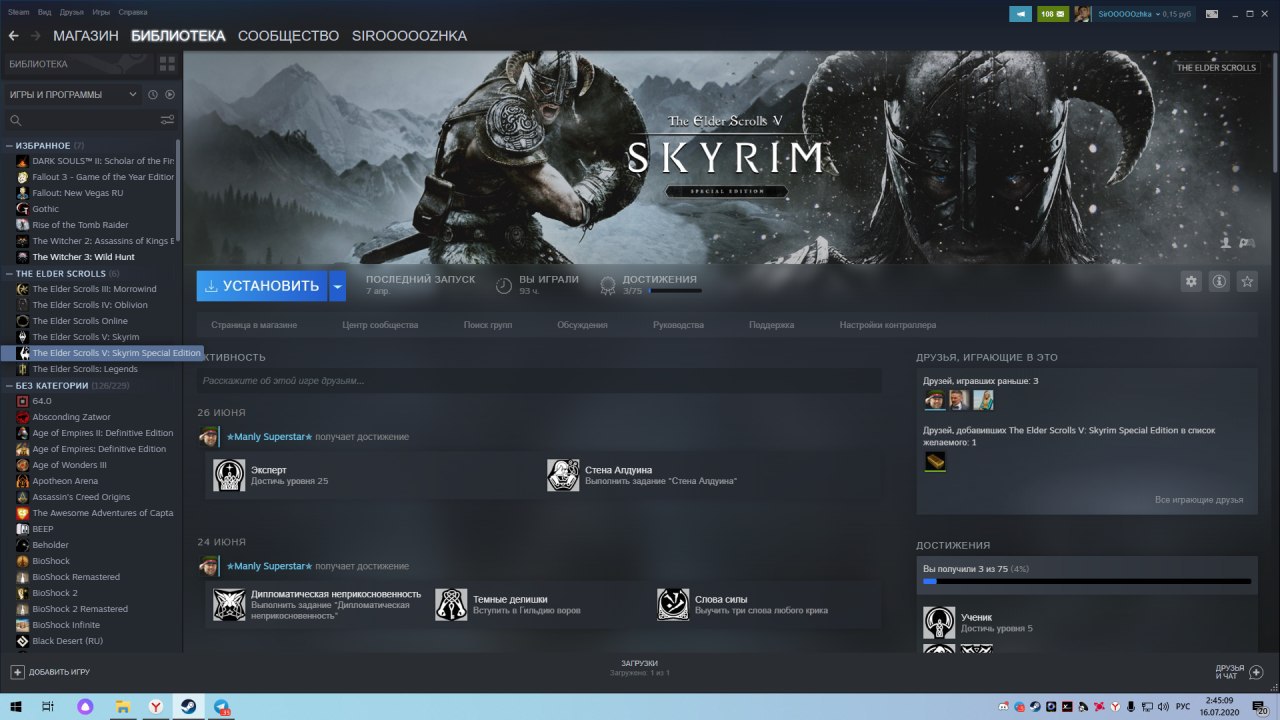Open game settings gear icon
The image size is (1280, 720).
coord(1191,282)
